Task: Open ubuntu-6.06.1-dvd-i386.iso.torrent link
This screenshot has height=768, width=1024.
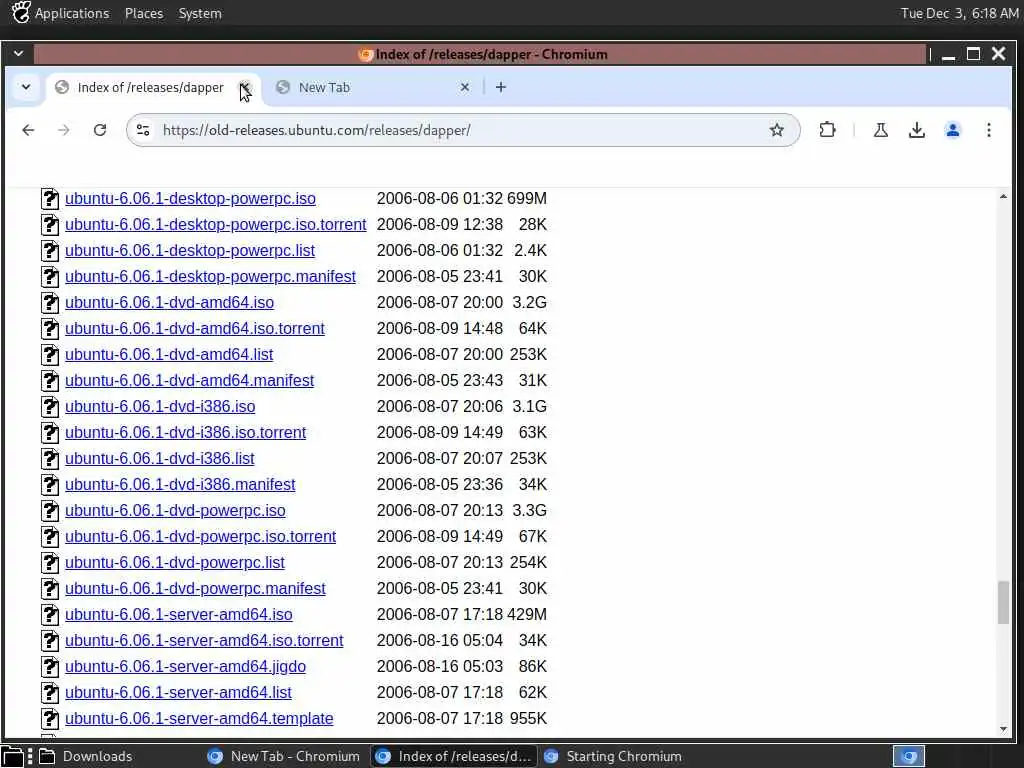Action: pos(185,432)
